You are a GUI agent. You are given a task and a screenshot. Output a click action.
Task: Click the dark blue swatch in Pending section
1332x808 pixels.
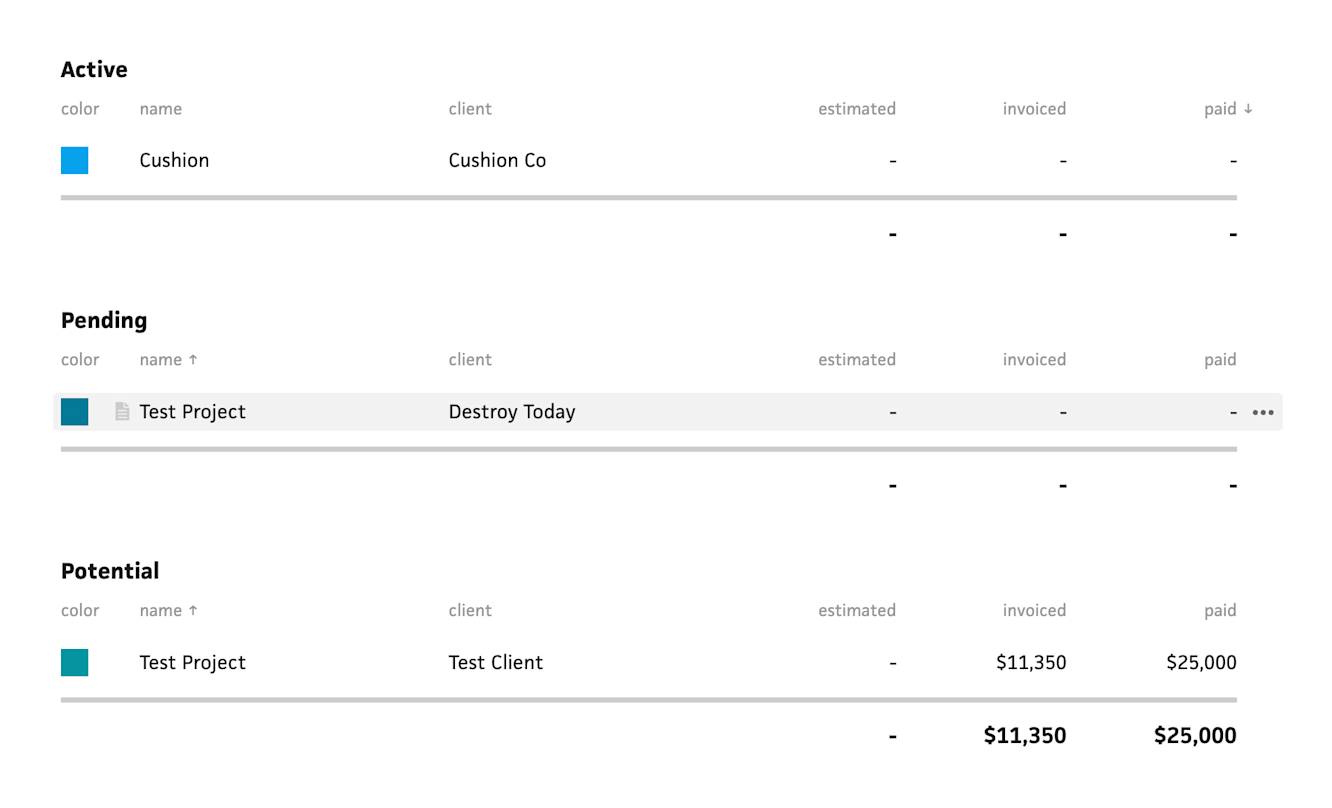tap(75, 412)
